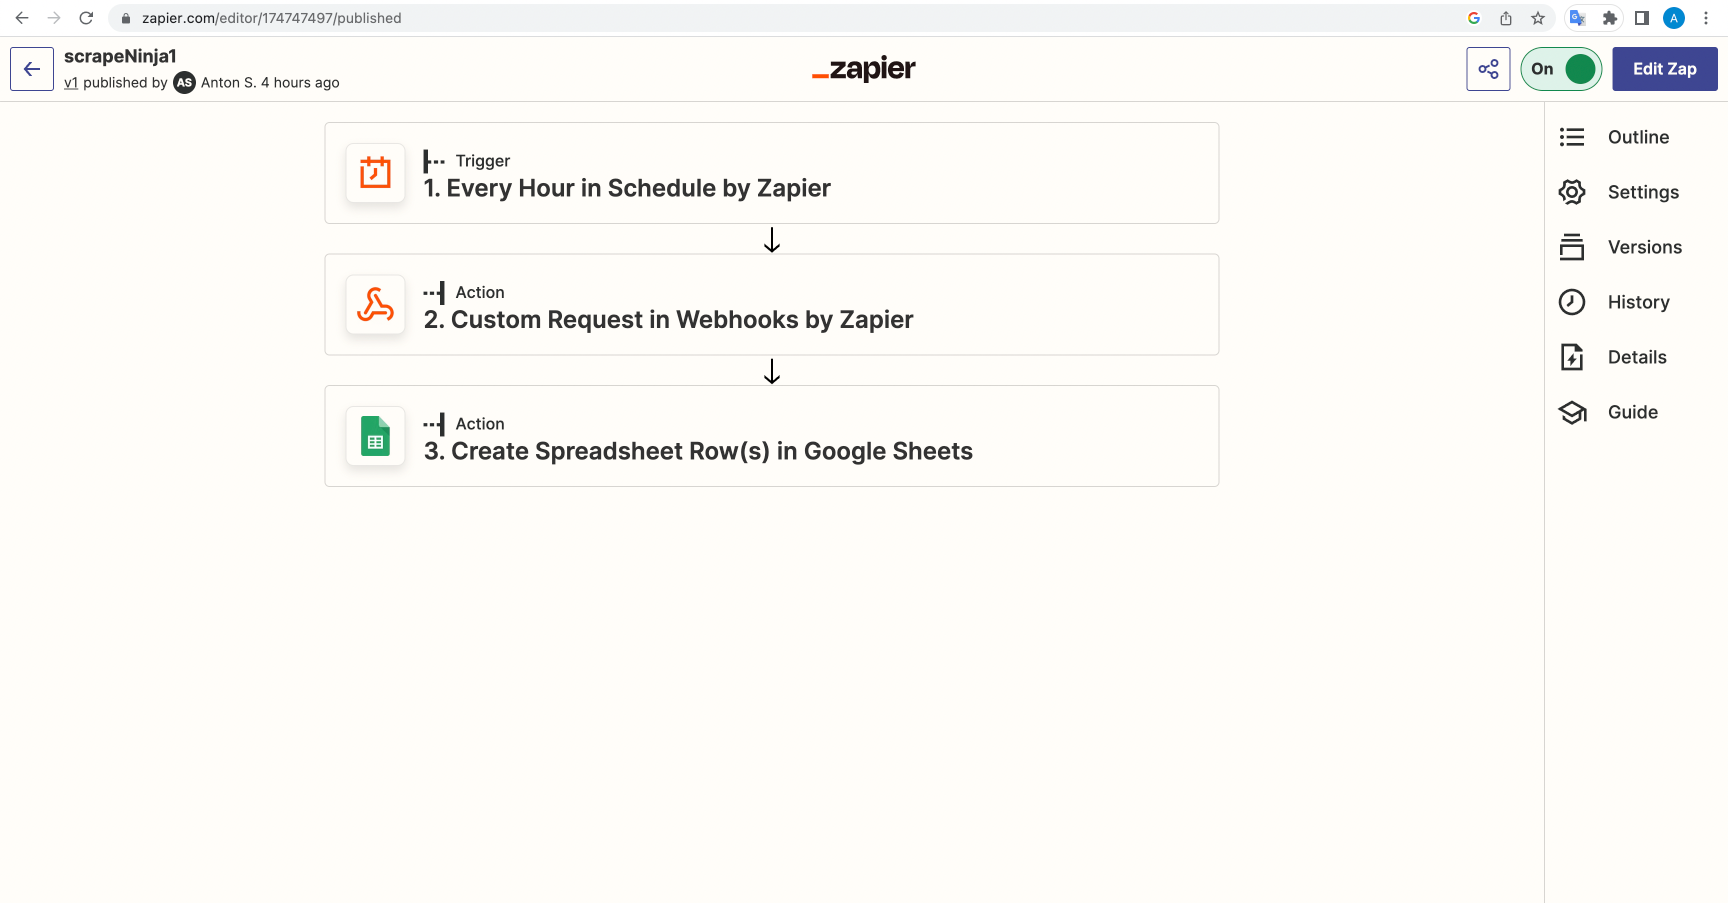Open the Google Sheets step icon
Image resolution: width=1728 pixels, height=903 pixels.
tap(374, 436)
